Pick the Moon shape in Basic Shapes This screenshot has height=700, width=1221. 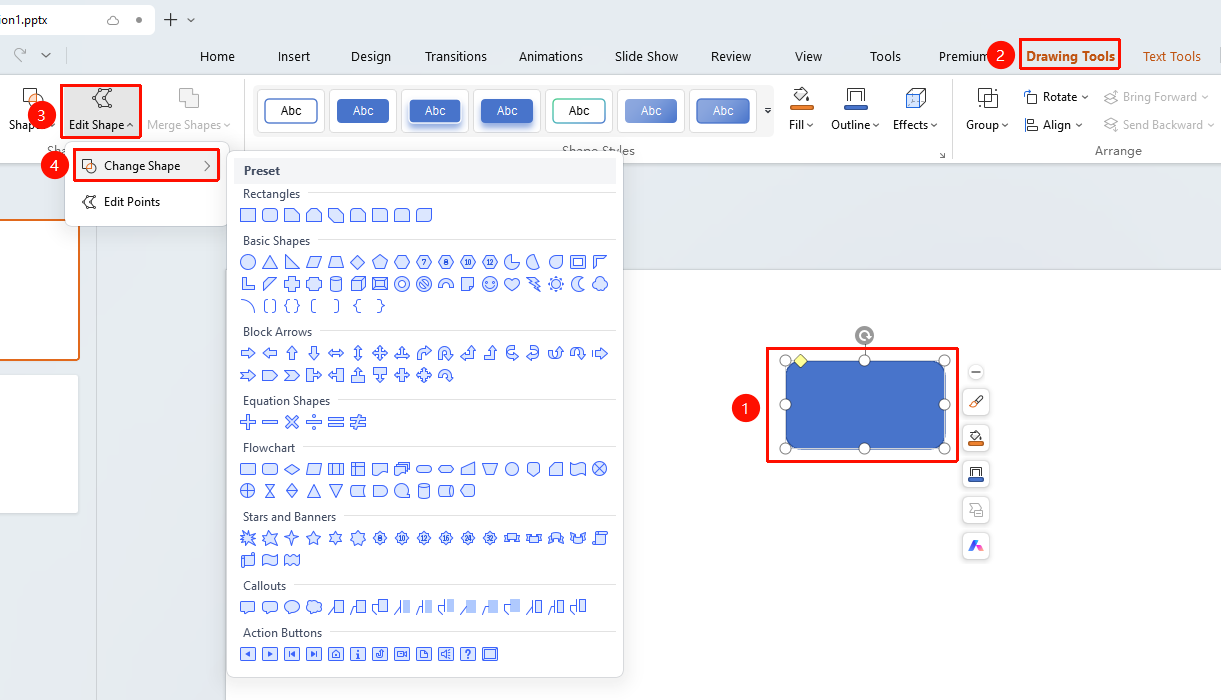[x=578, y=284]
